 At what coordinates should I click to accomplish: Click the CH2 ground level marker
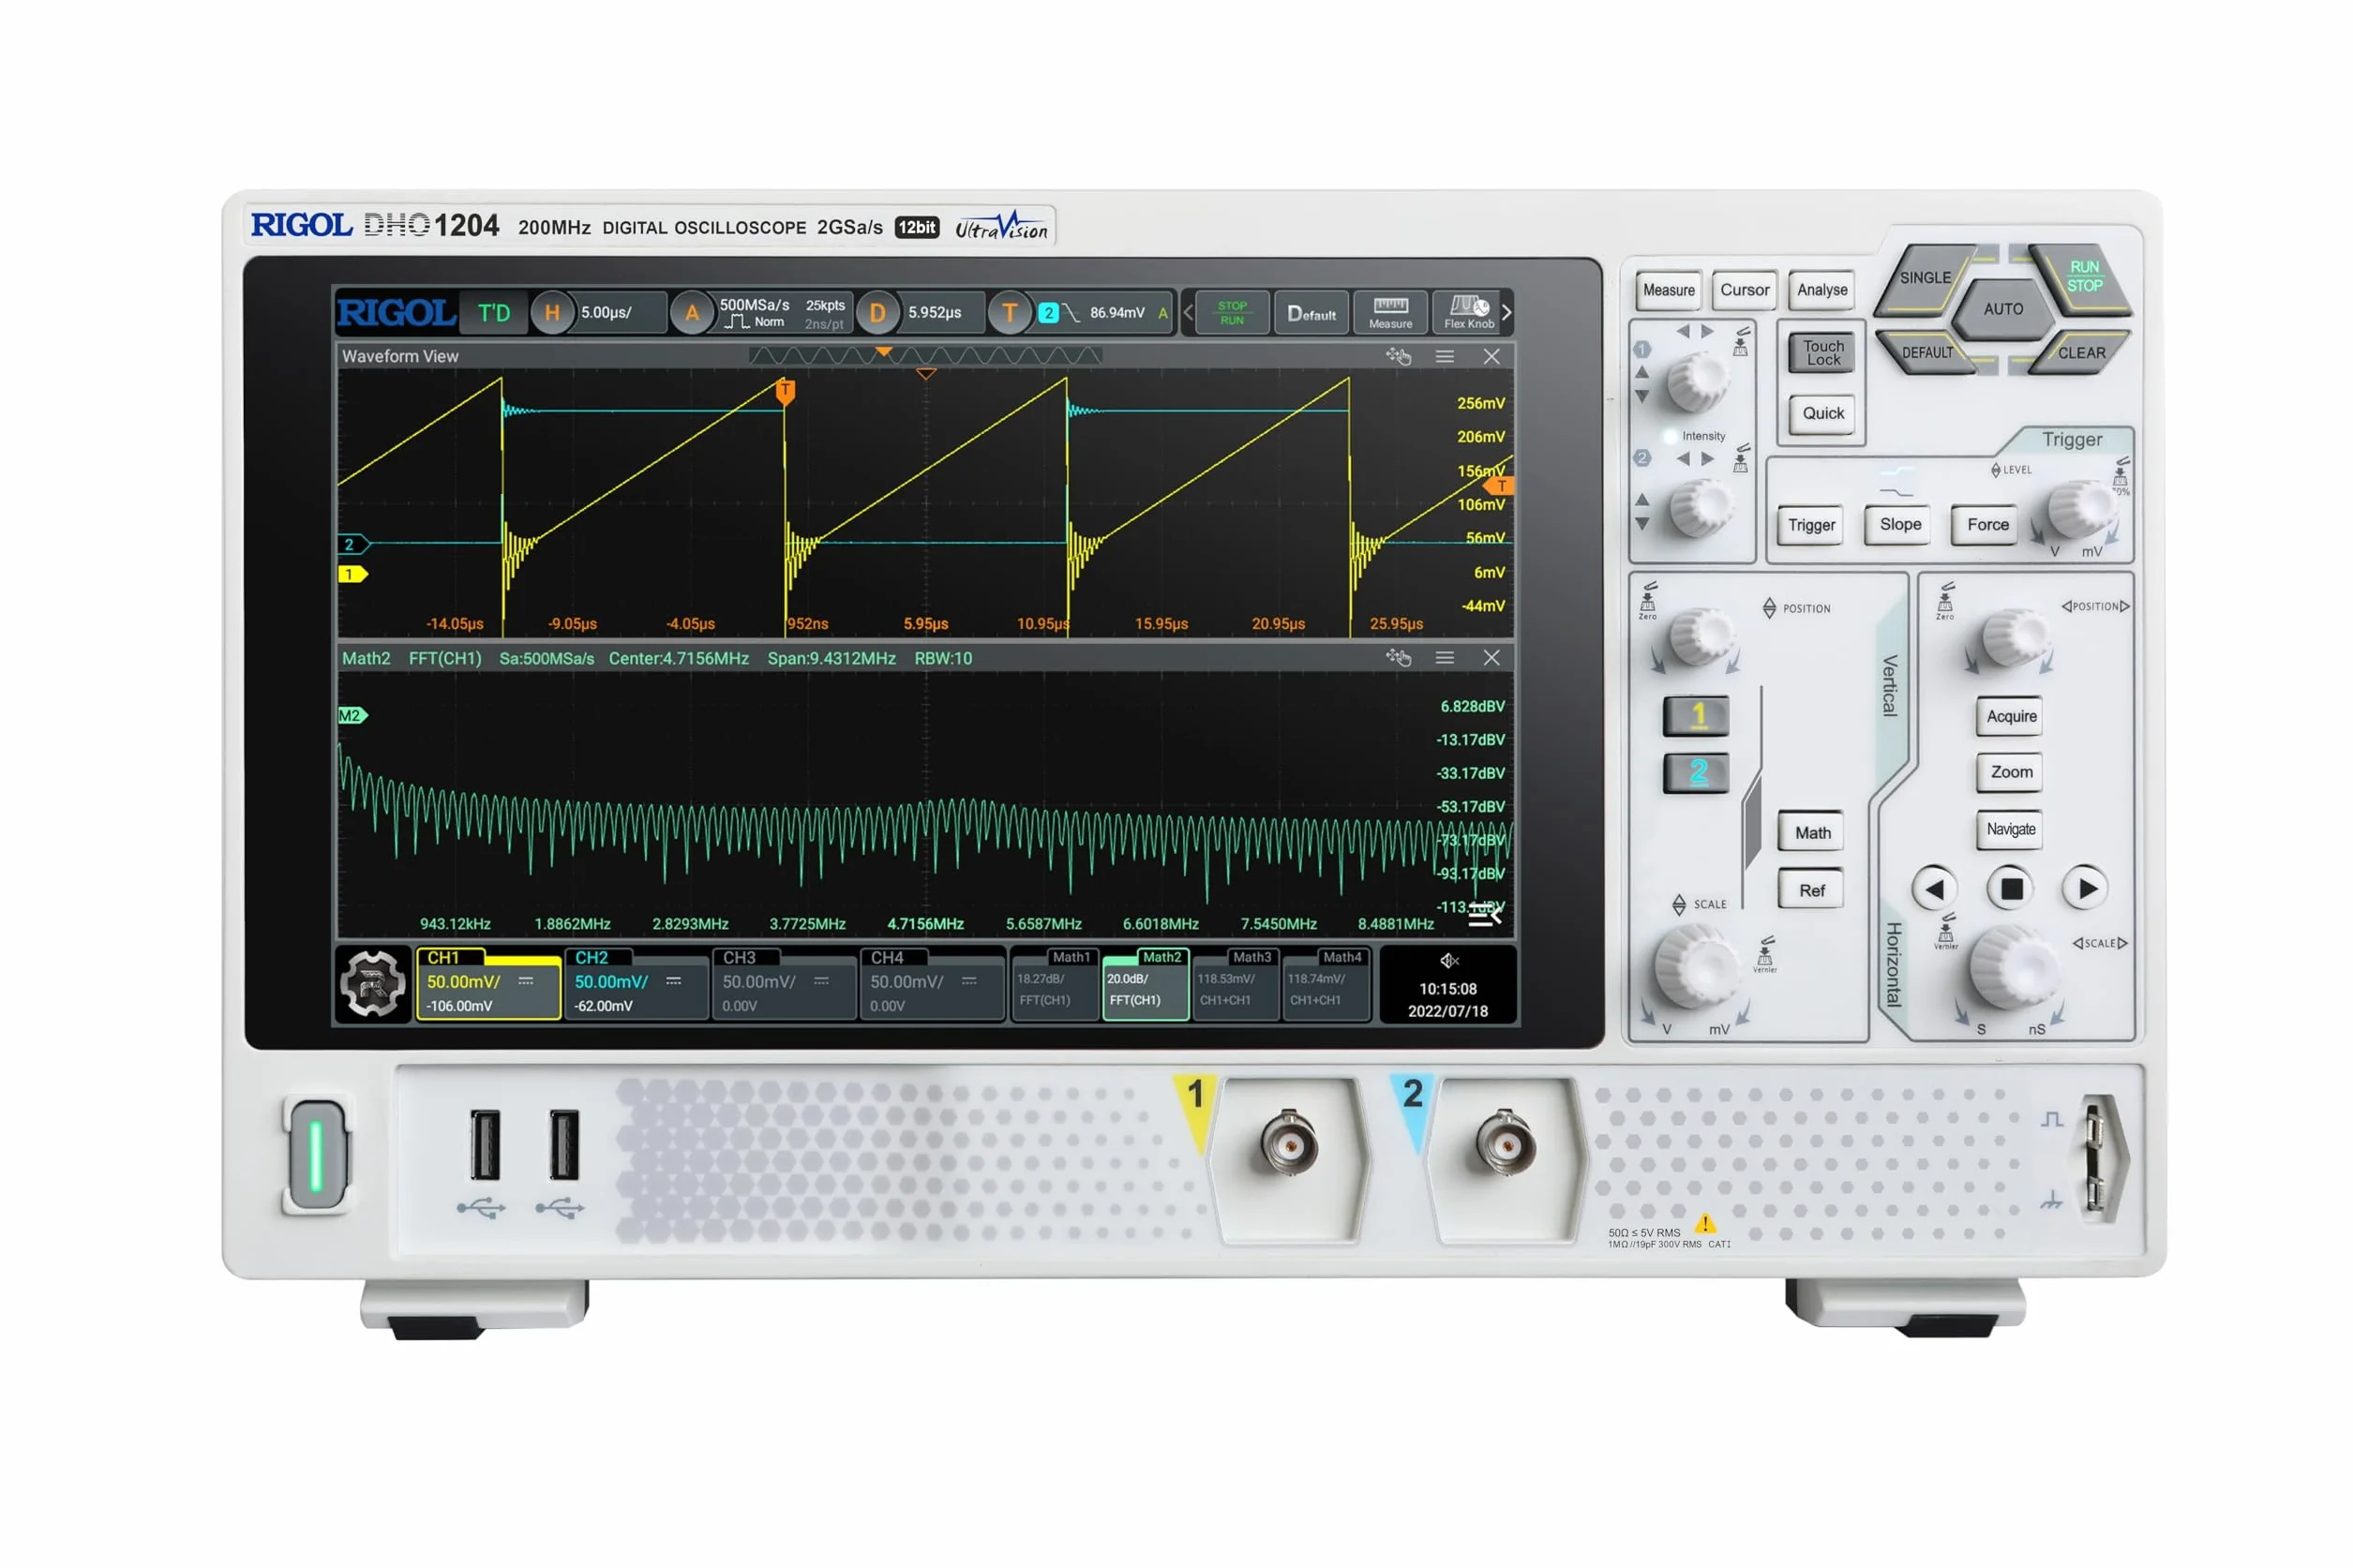coord(352,544)
